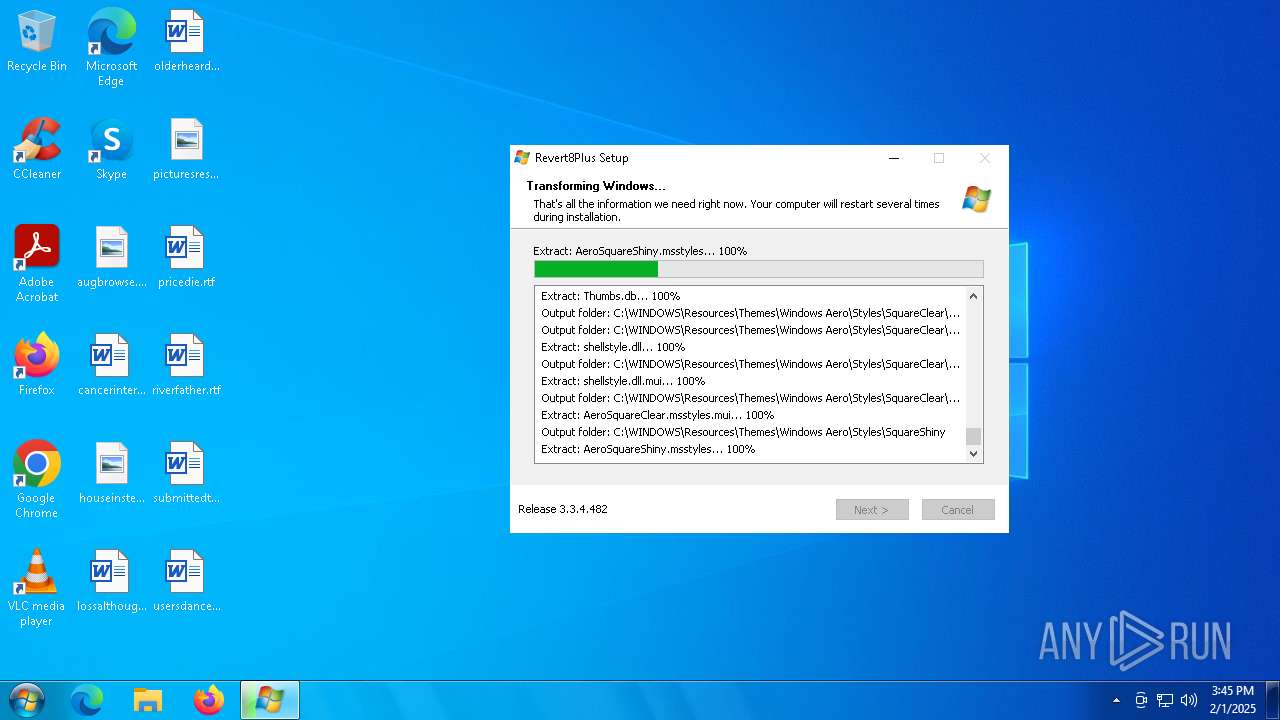Click the Show desktop strip
Screen dimensions: 1280x720
click(x=1273, y=700)
